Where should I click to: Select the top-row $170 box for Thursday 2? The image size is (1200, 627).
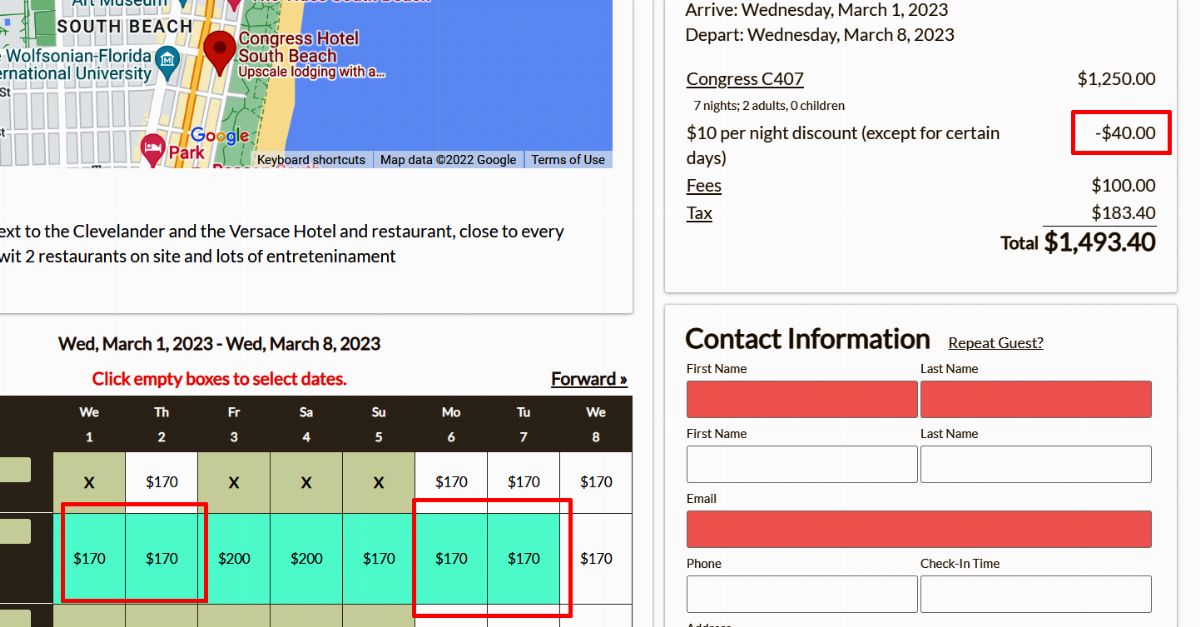162,482
